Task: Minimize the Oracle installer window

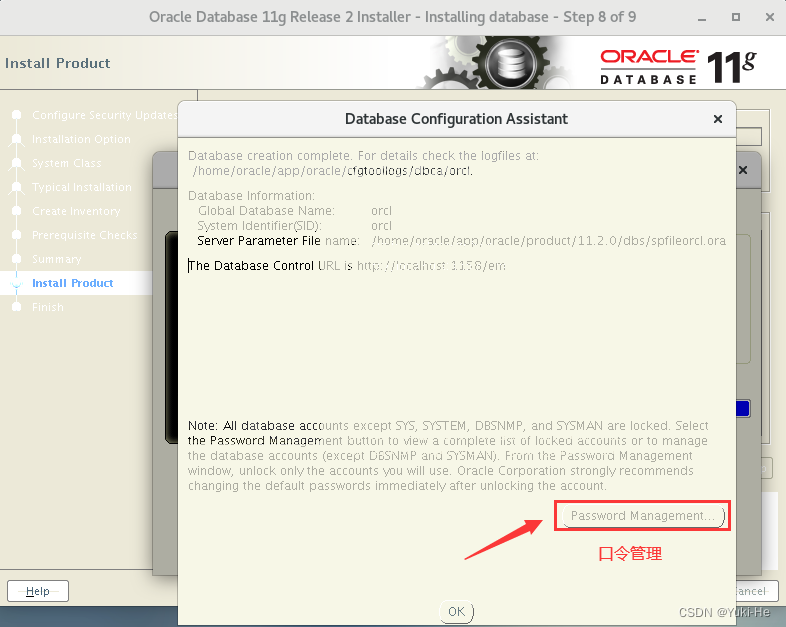Action: click(702, 18)
